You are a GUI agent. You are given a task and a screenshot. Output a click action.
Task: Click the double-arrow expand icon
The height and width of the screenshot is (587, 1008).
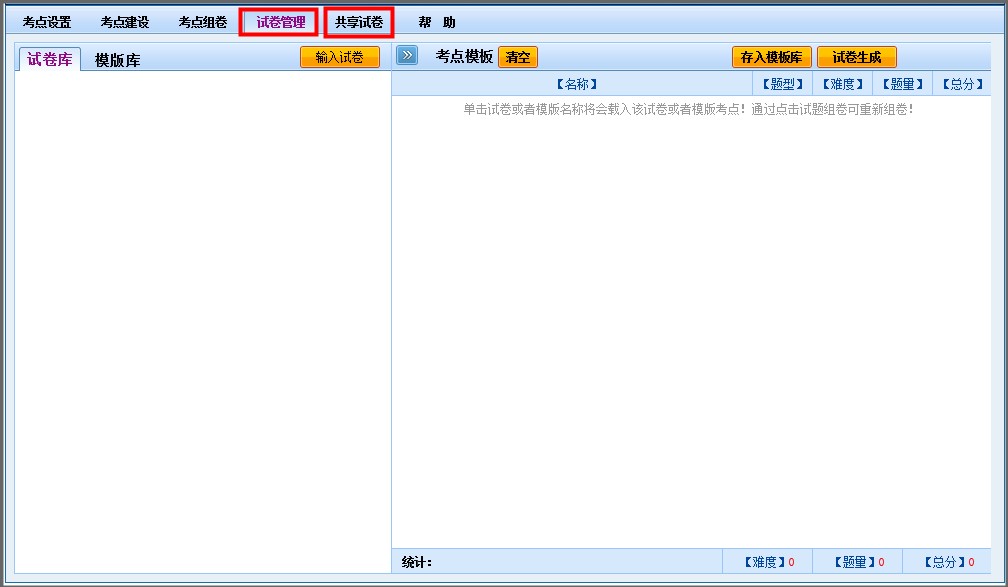(x=407, y=55)
